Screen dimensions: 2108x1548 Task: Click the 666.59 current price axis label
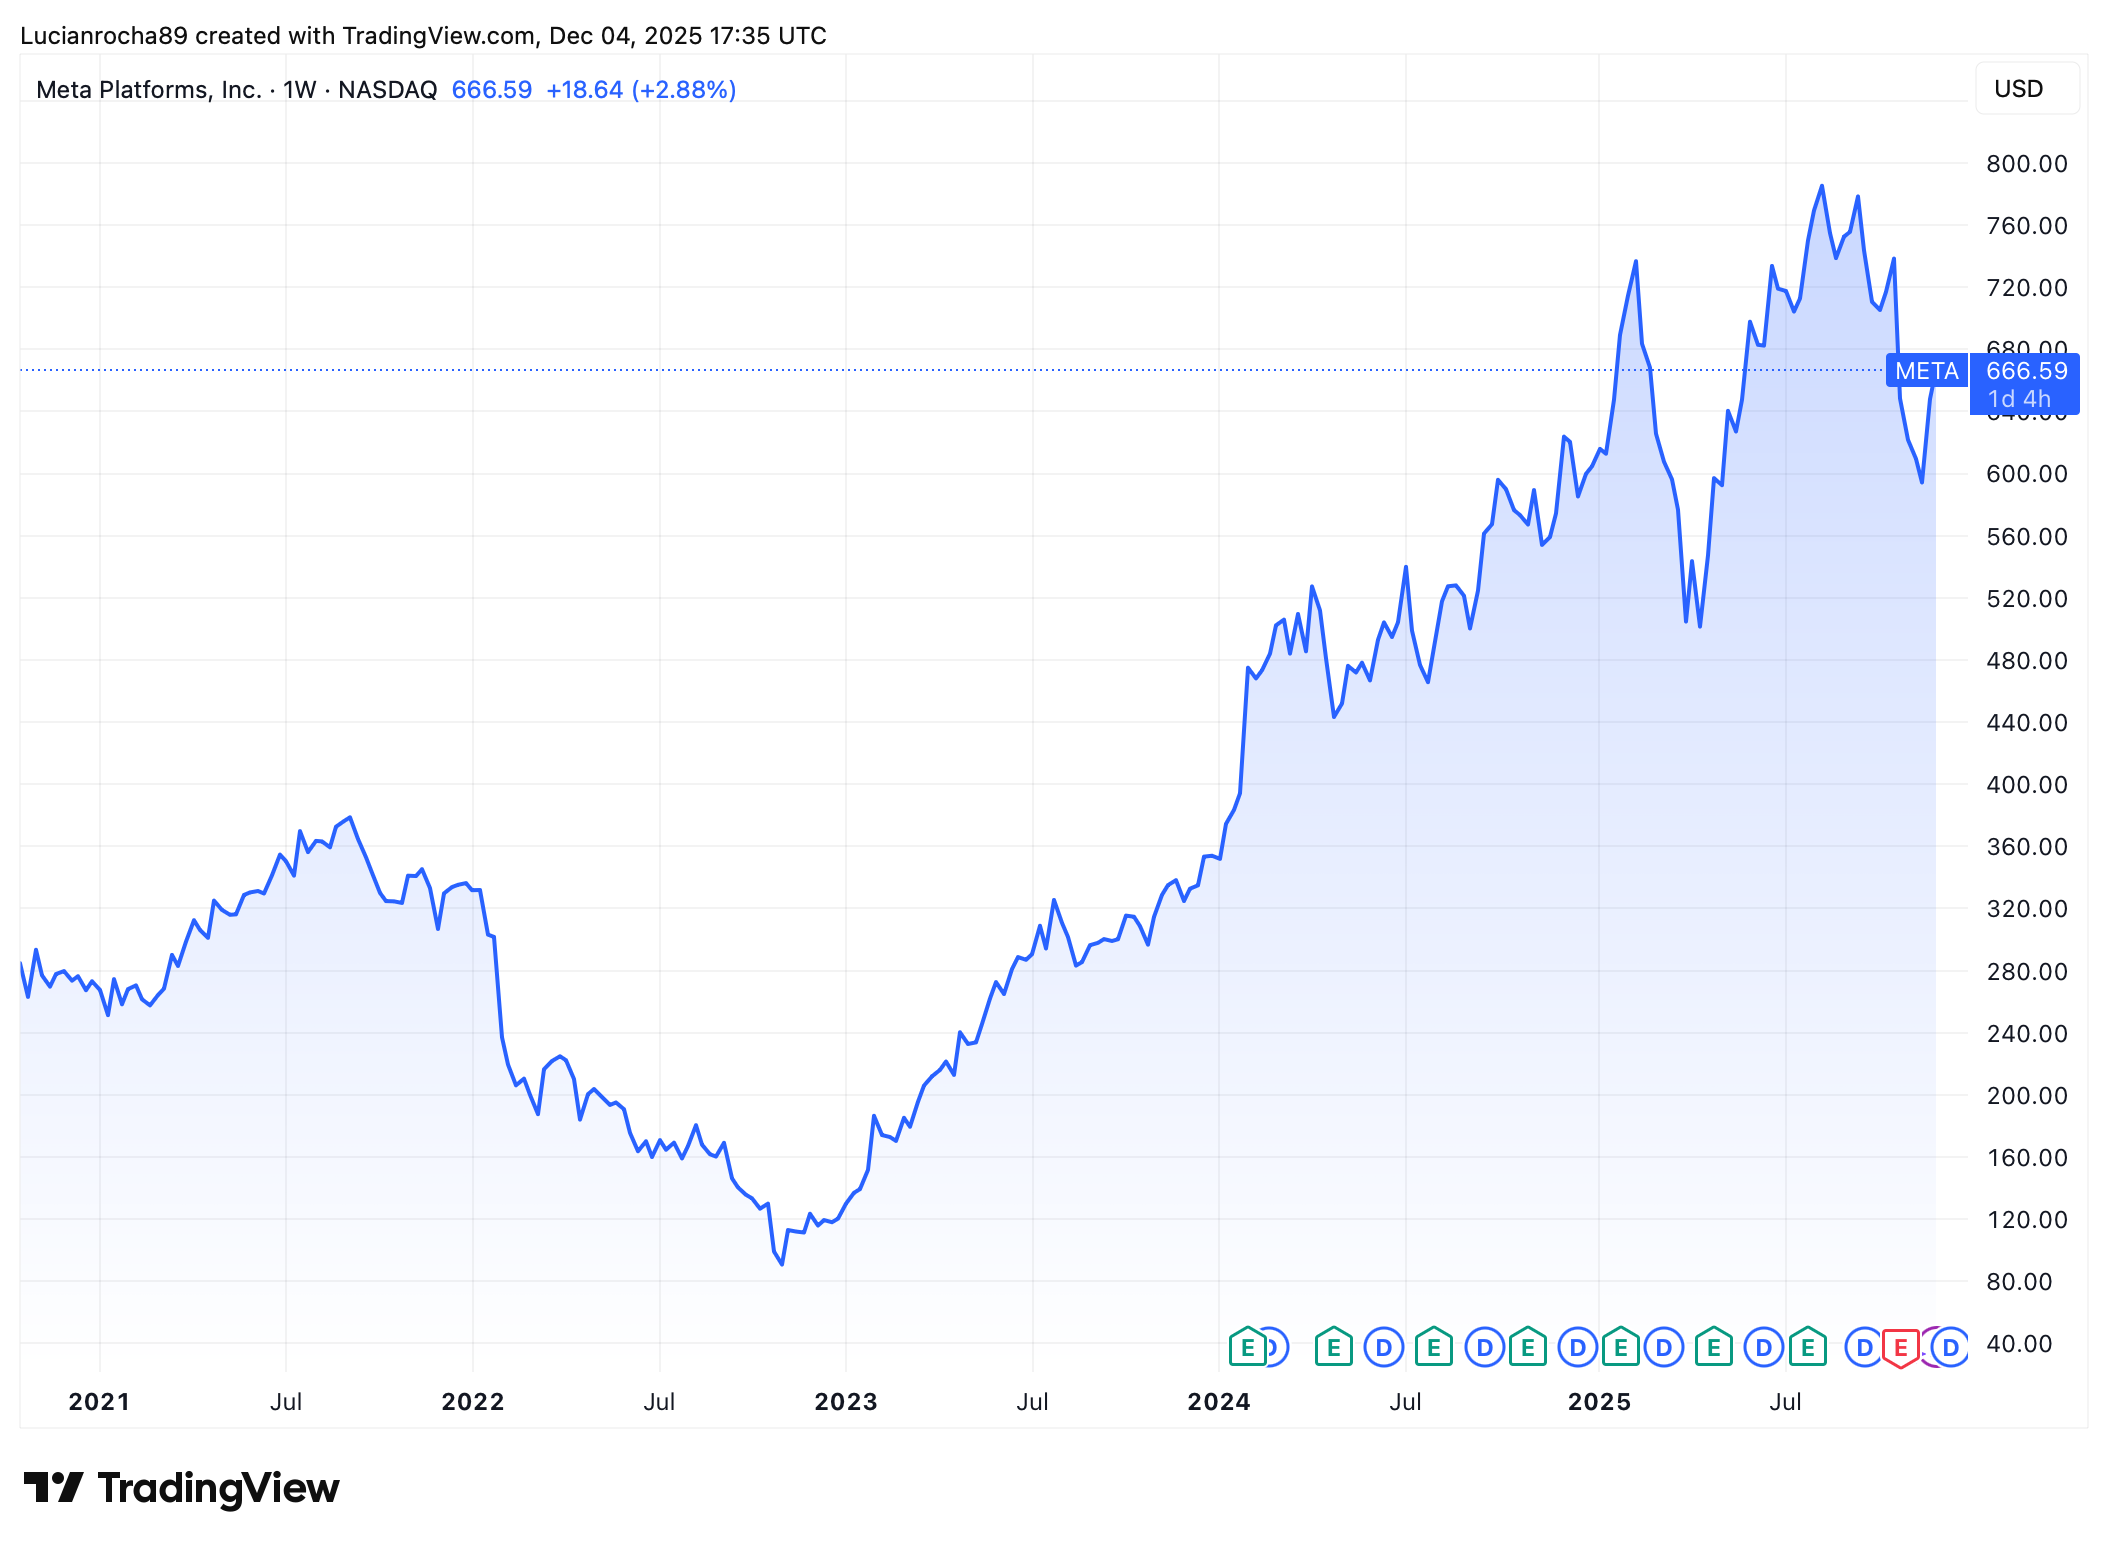point(2026,371)
